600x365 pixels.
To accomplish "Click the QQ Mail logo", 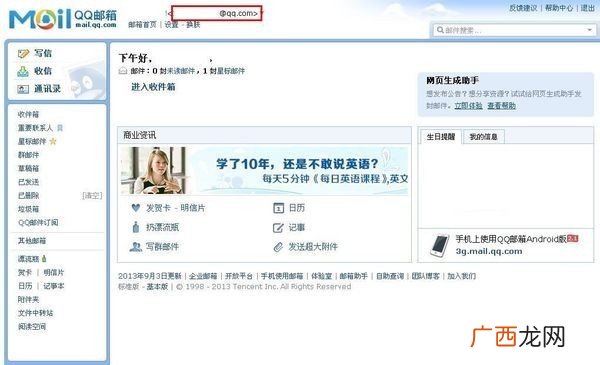I will tap(63, 18).
